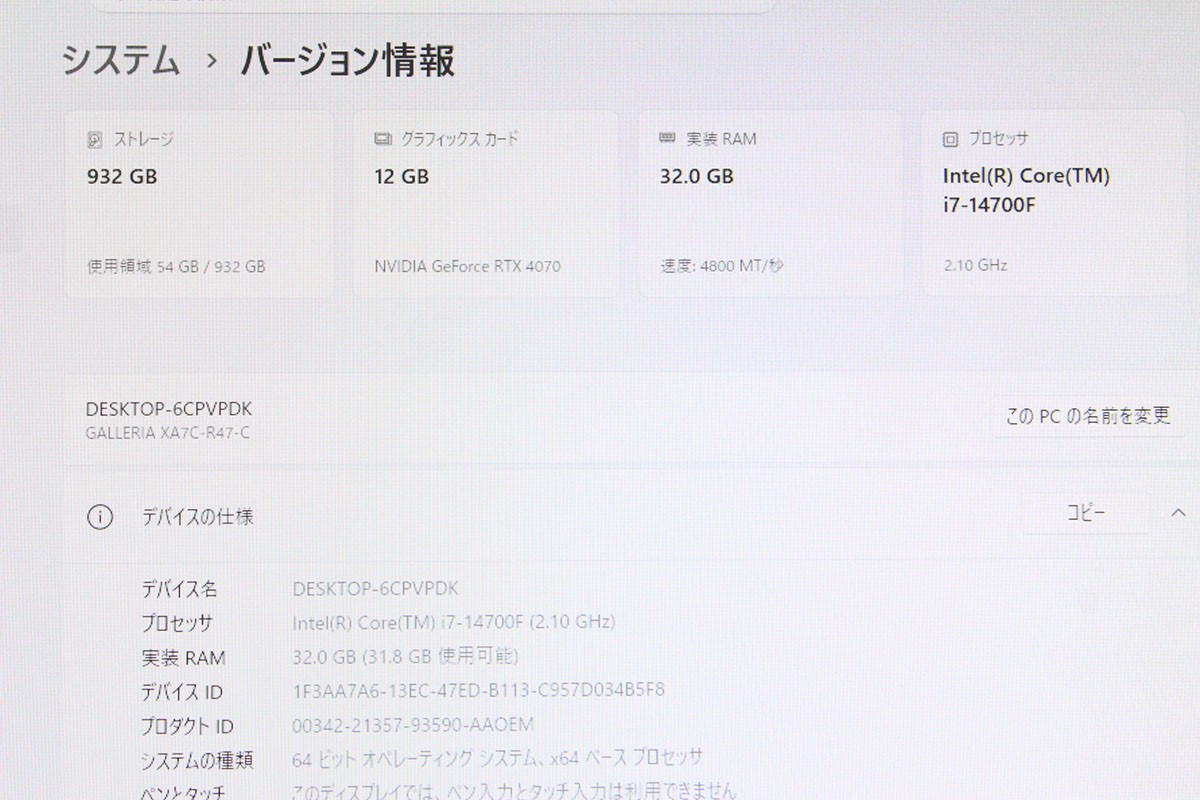Click the デバイス ID row label
The image size is (1200, 800).
click(x=182, y=692)
